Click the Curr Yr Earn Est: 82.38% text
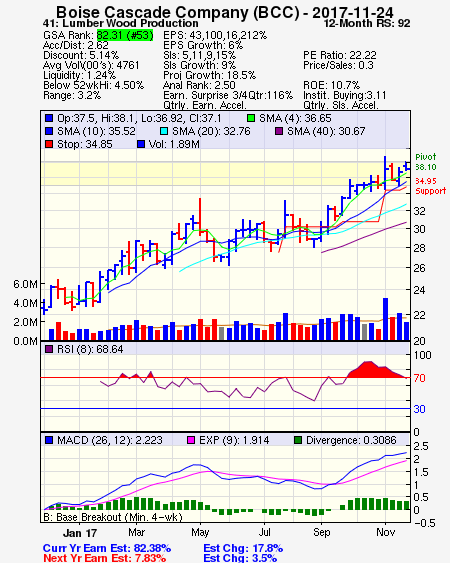 coord(107,548)
